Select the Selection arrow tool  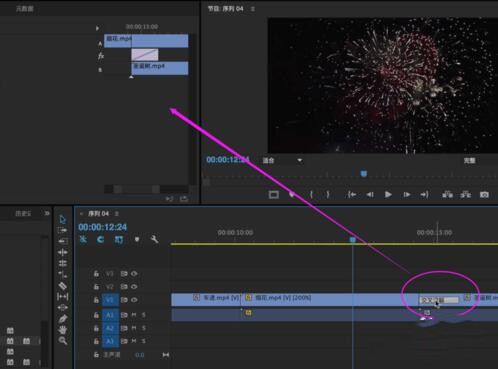click(62, 219)
